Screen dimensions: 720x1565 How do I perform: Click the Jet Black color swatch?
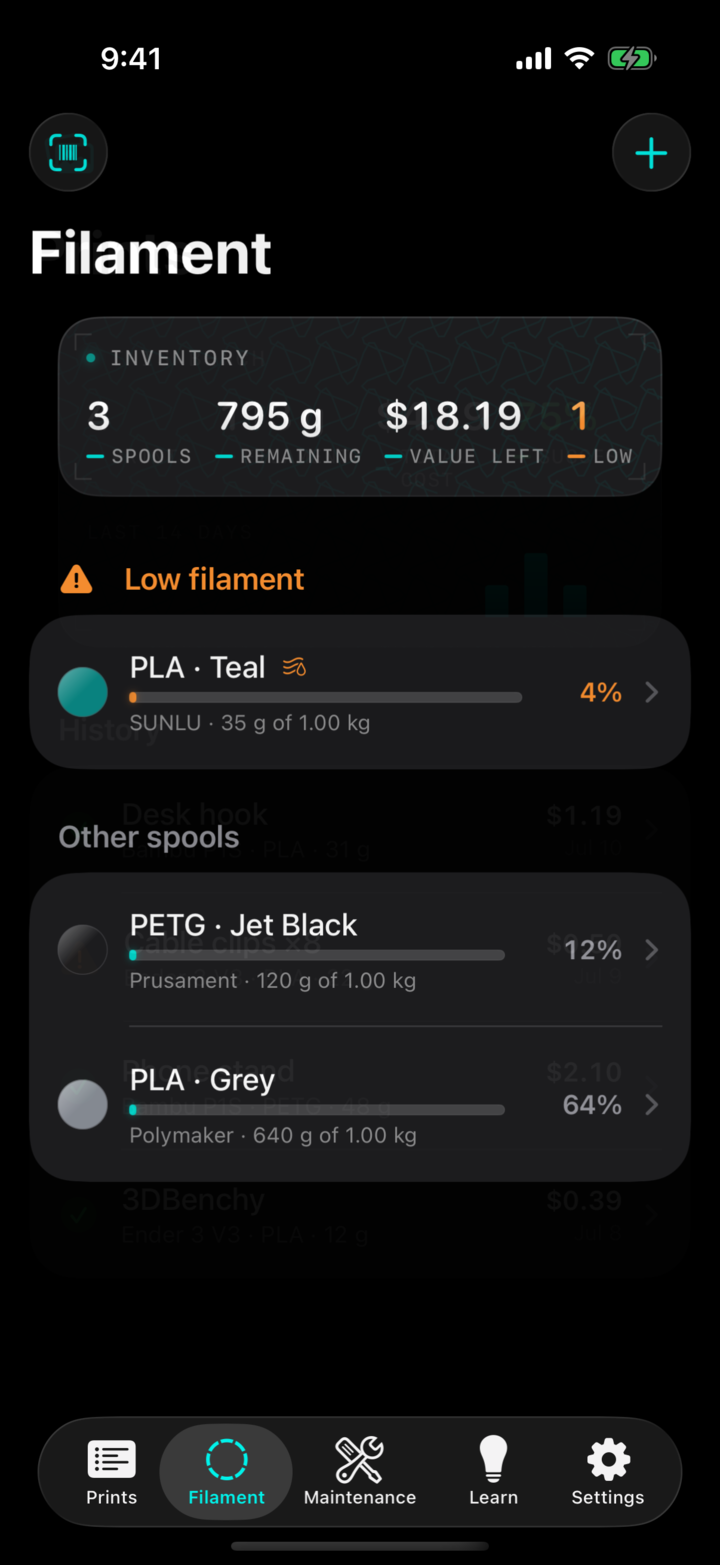83,950
